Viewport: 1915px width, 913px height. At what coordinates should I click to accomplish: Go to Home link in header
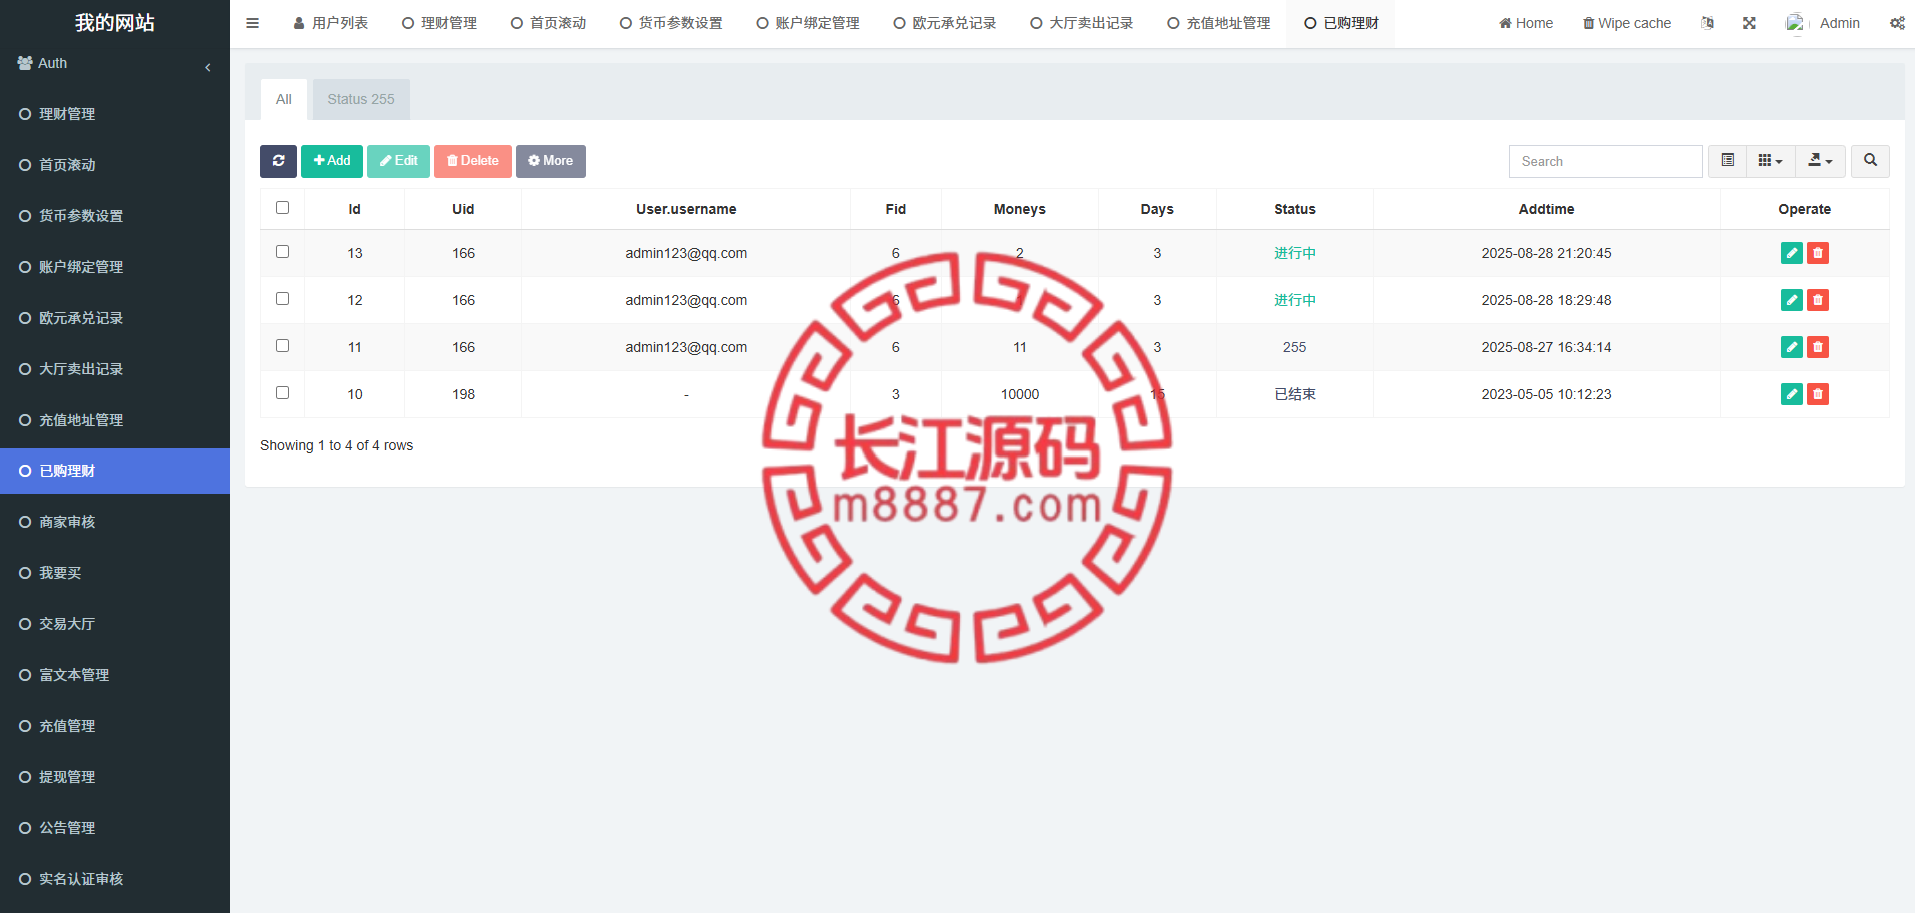coord(1526,23)
